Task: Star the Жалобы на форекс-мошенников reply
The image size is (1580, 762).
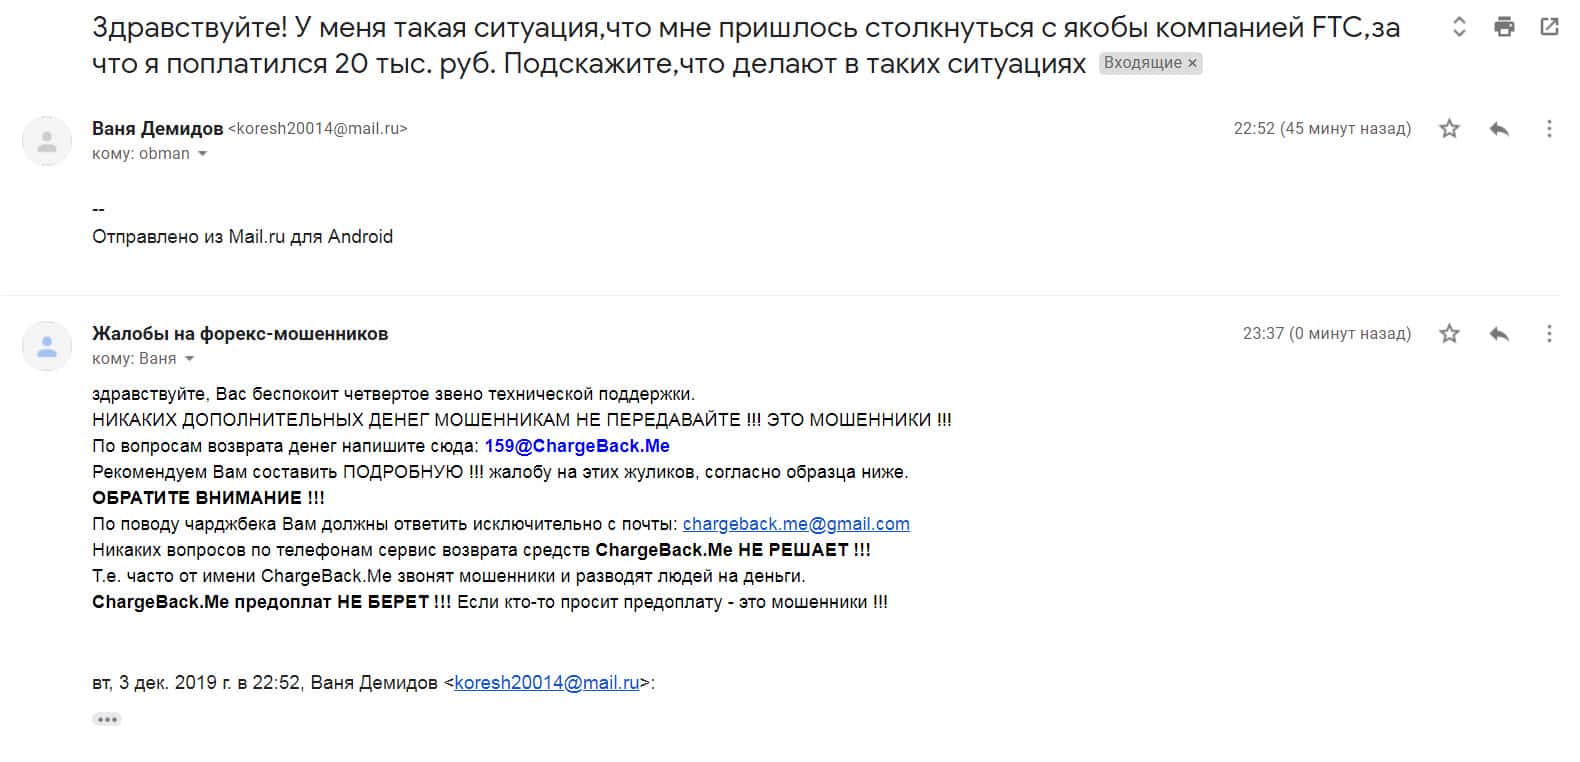Action: tap(1449, 334)
